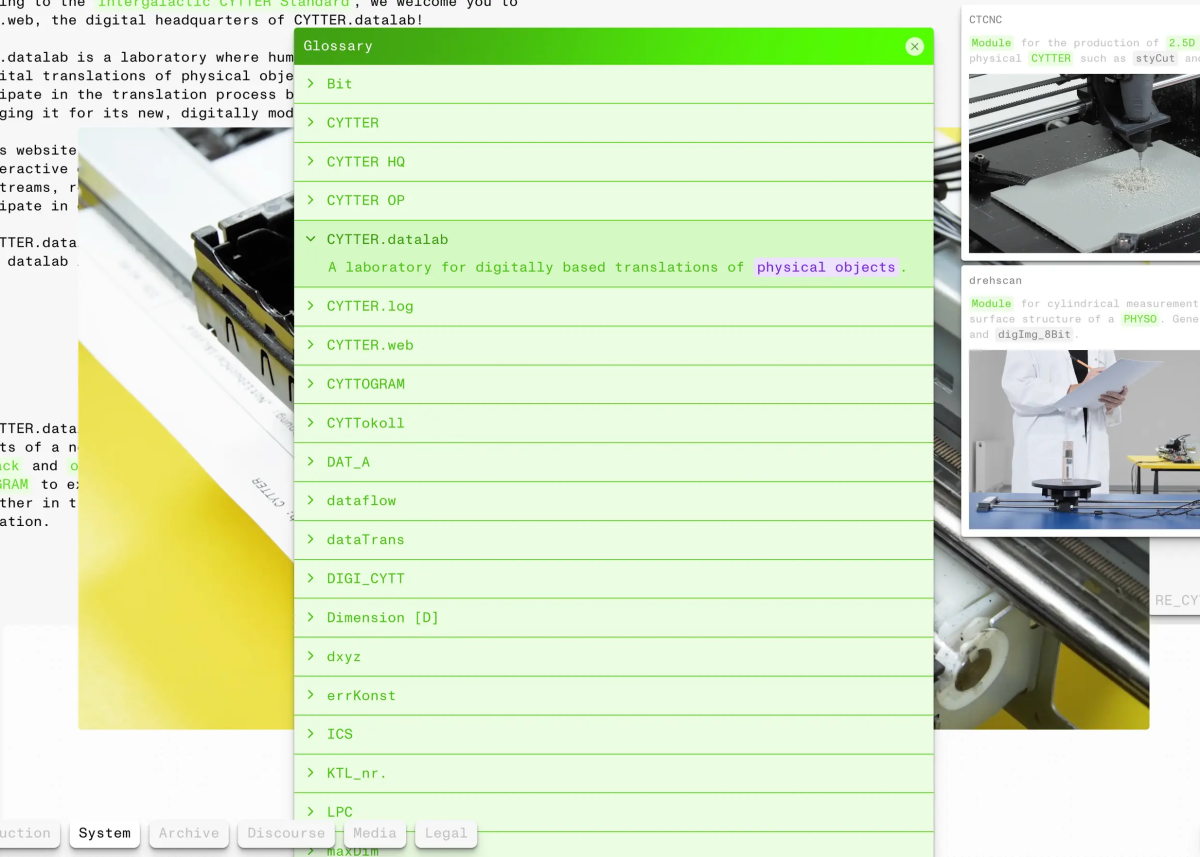Screen dimensions: 1200x857
Task: Expand the LPC glossary entry
Action: (614, 812)
